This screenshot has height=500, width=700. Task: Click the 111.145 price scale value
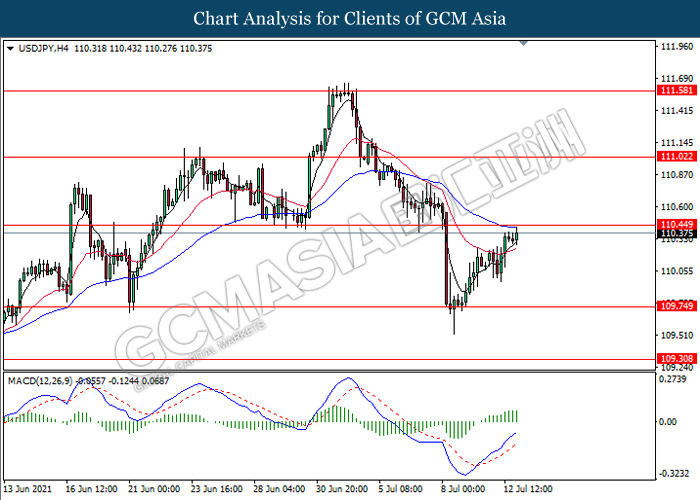point(677,143)
